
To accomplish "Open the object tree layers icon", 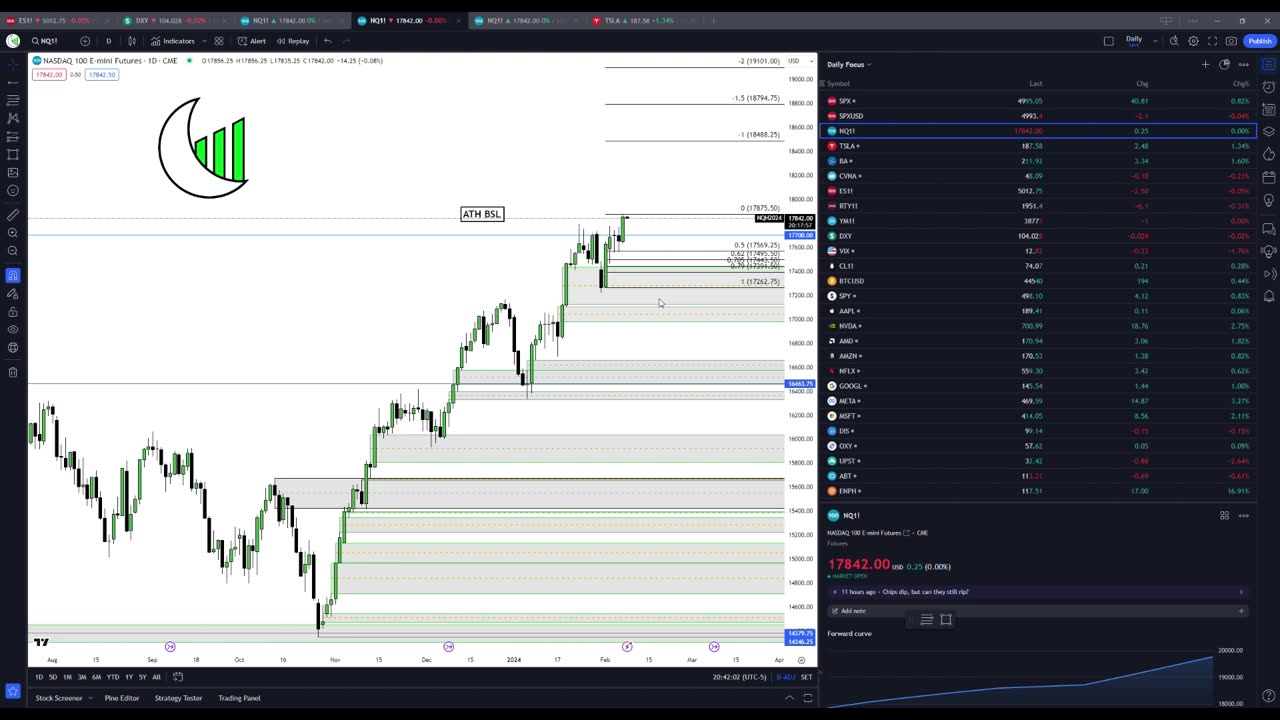I will 1269,132.
